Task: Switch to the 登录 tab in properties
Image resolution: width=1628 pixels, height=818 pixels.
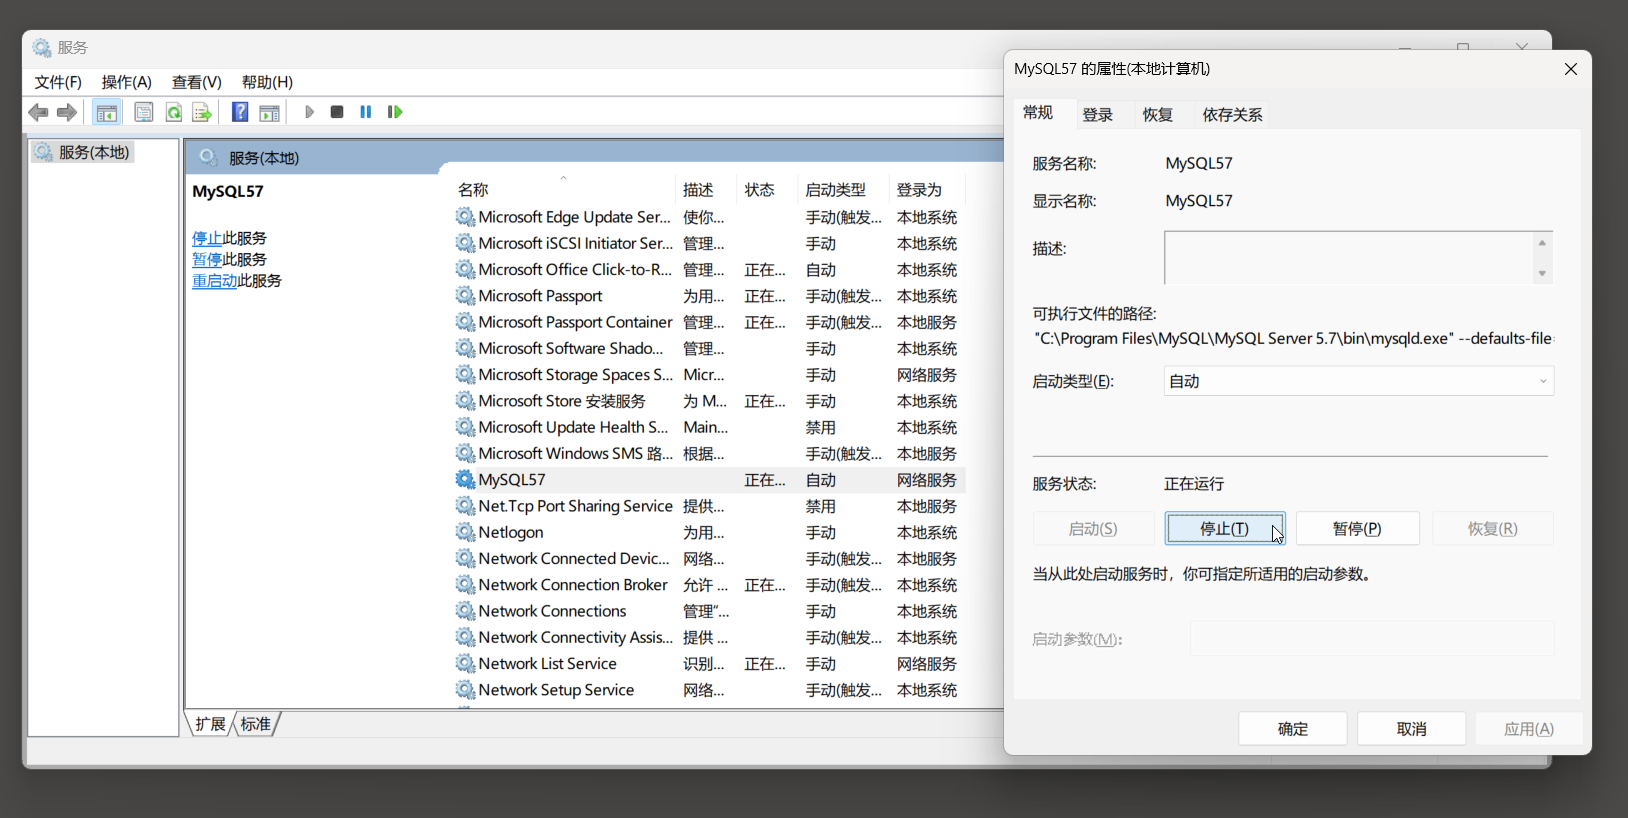Action: (1098, 115)
